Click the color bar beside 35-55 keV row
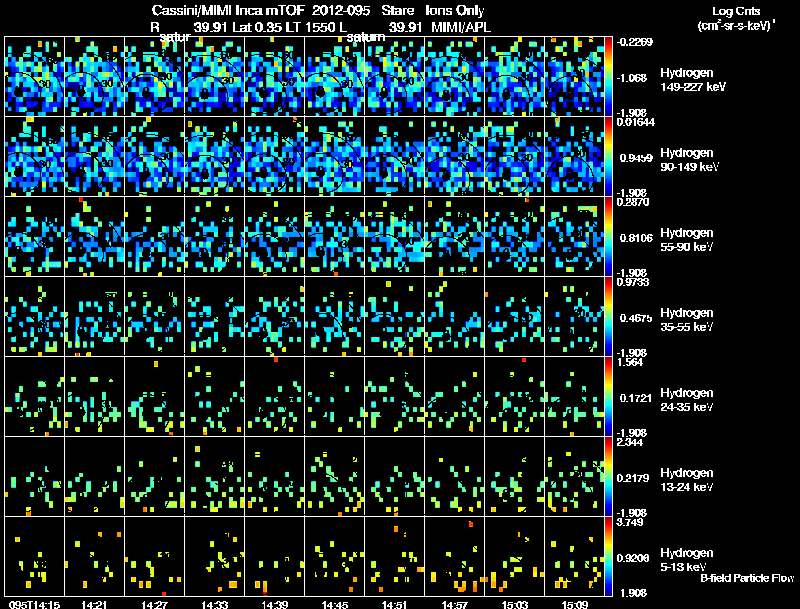 click(608, 316)
